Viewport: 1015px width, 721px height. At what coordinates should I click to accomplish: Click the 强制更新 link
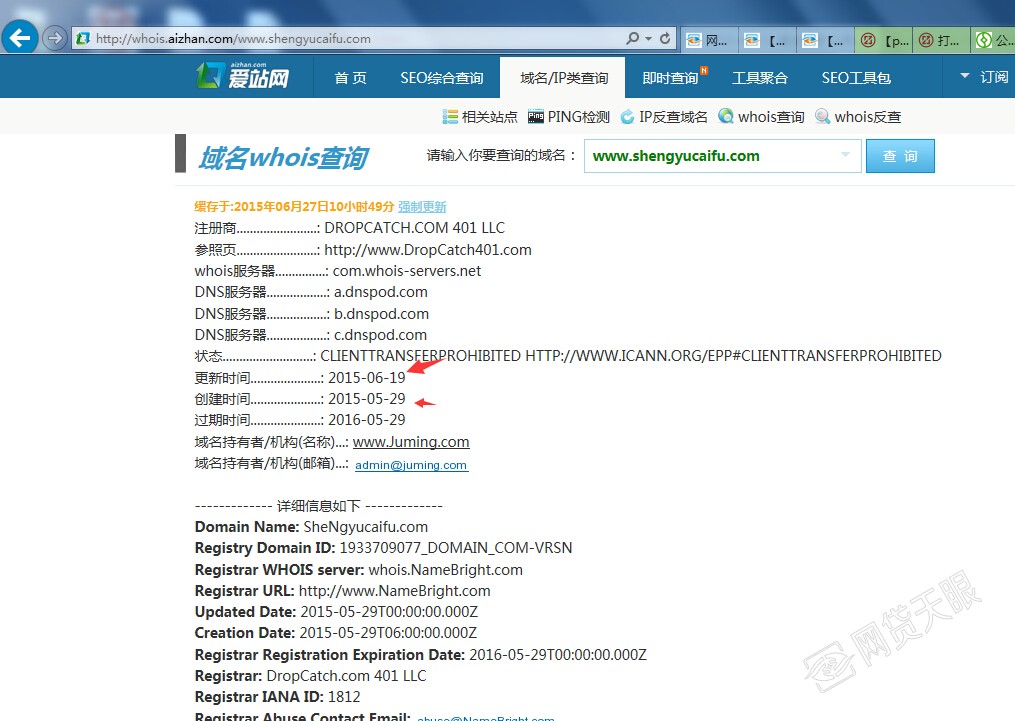422,207
